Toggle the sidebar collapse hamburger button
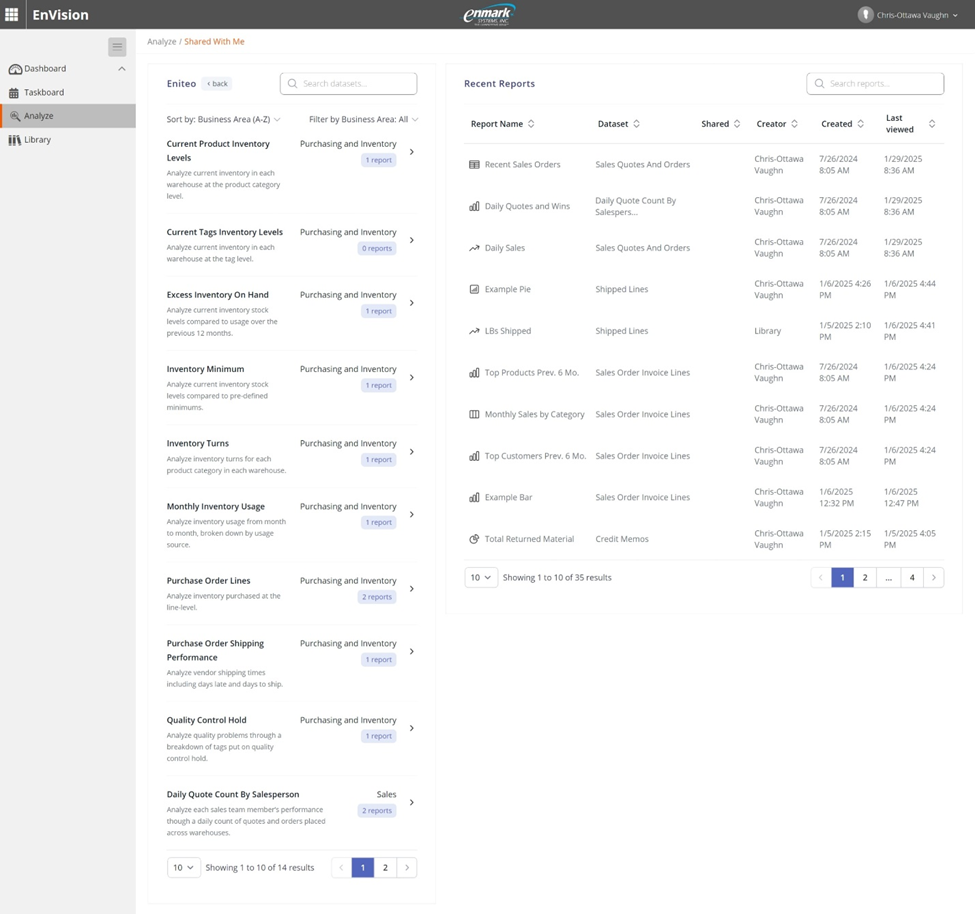This screenshot has height=914, width=975. 117,46
